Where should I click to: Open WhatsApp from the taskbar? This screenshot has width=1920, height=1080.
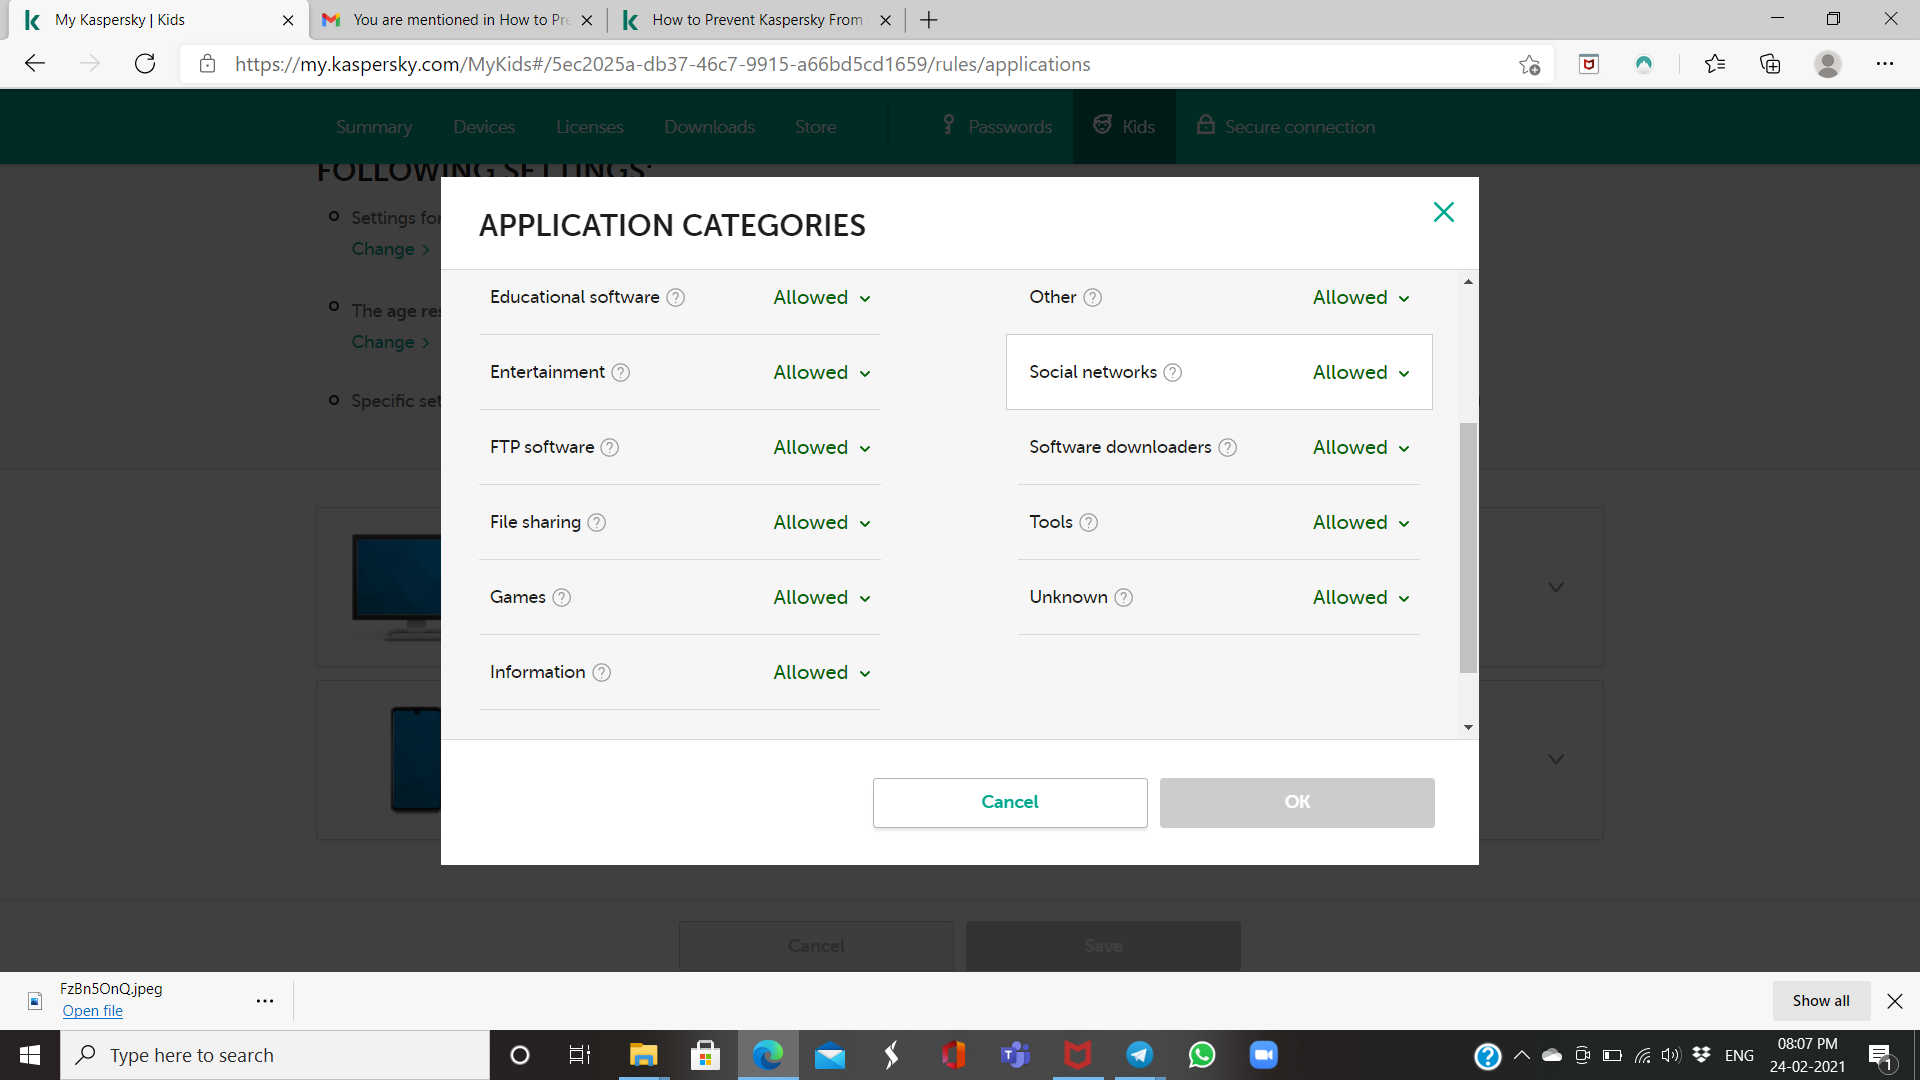coord(1202,1055)
